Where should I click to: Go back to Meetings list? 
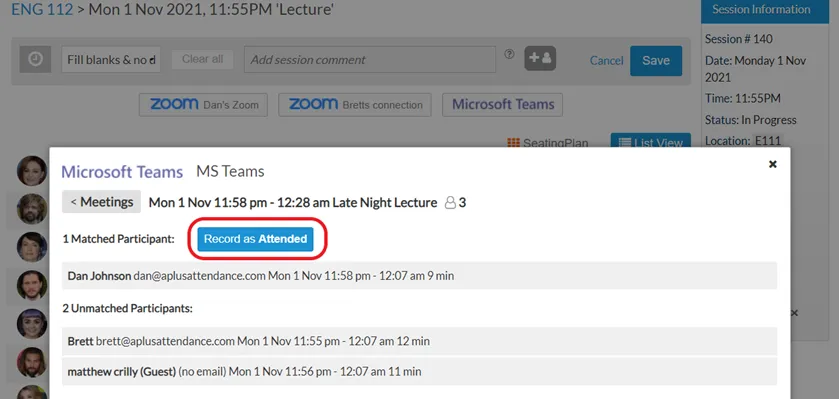(102, 202)
